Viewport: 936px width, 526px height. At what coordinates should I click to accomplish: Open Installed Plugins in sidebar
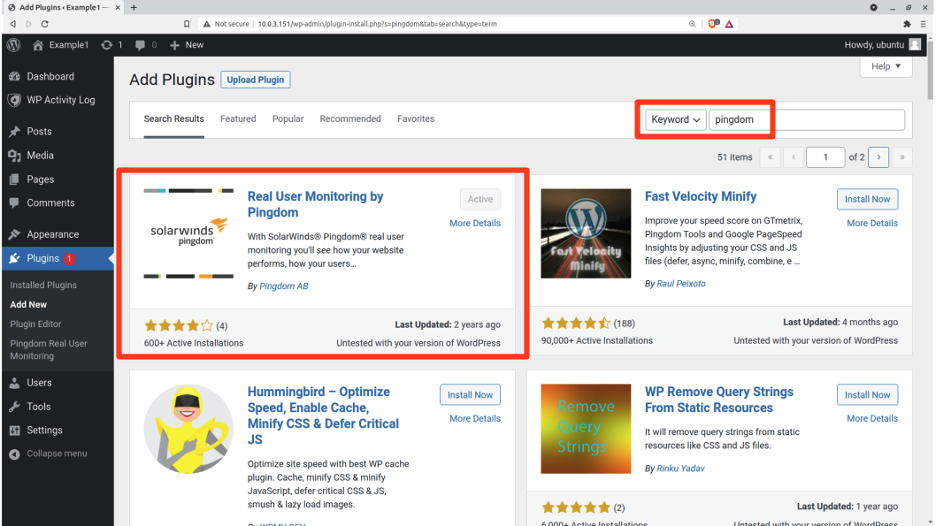click(43, 285)
